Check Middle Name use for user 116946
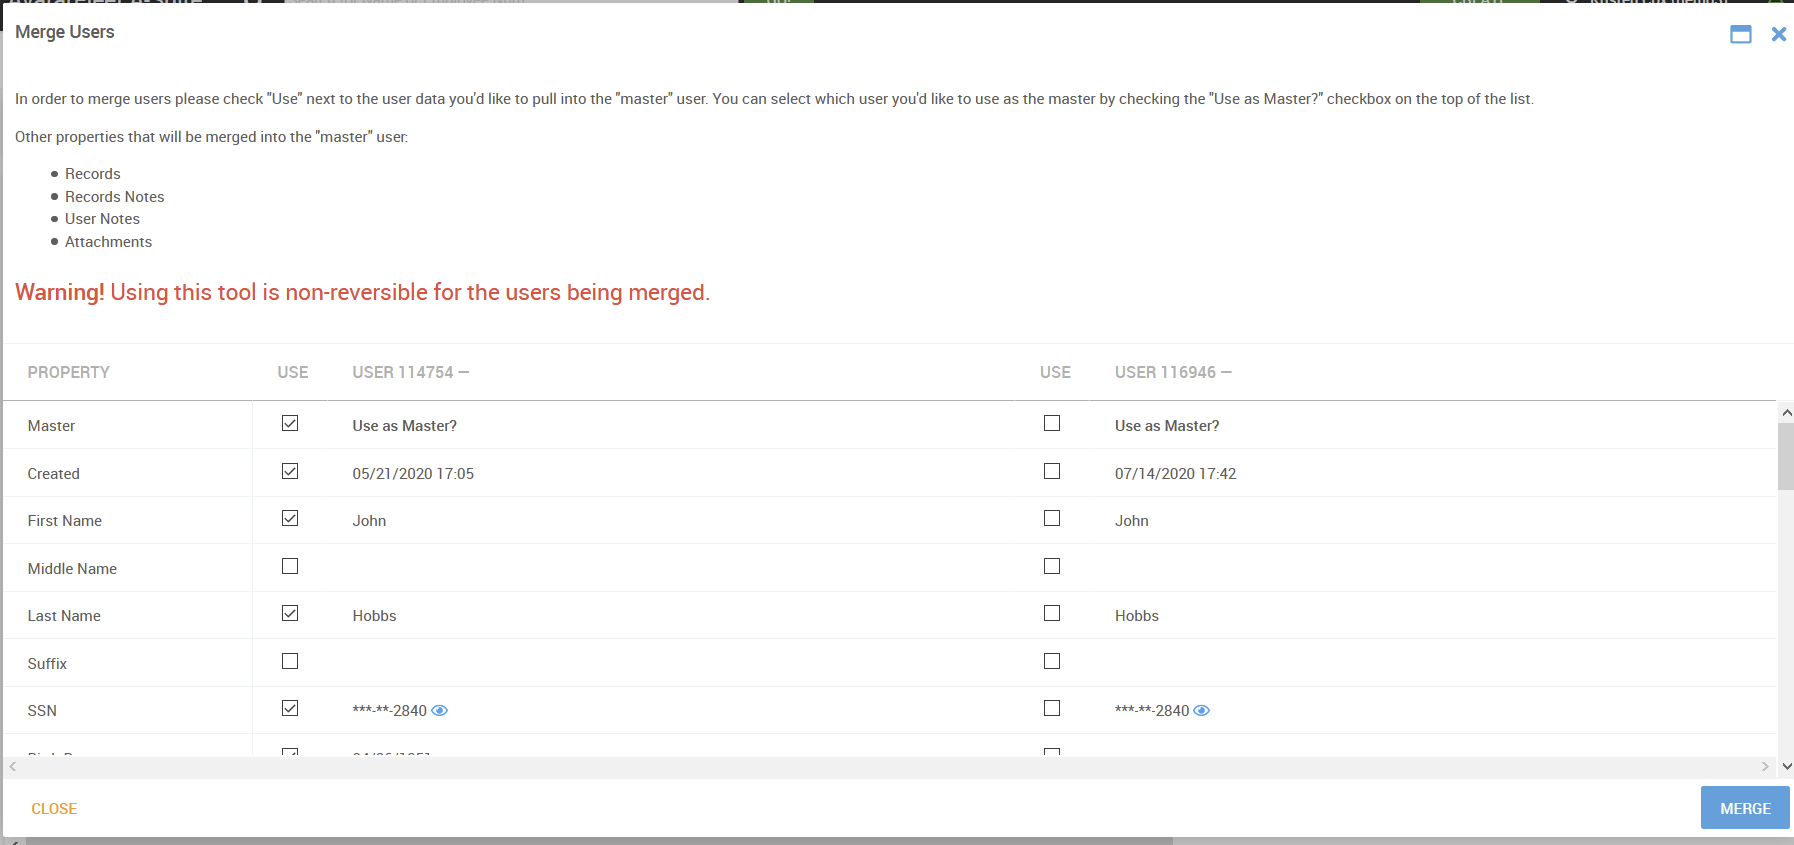1794x845 pixels. click(1052, 566)
